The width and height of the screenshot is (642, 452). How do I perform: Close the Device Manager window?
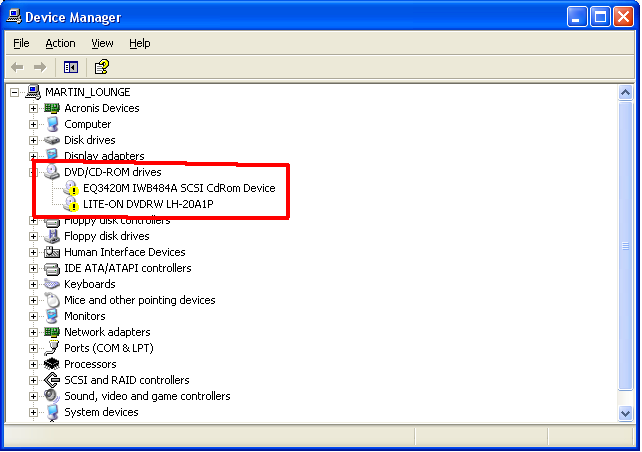(x=624, y=17)
